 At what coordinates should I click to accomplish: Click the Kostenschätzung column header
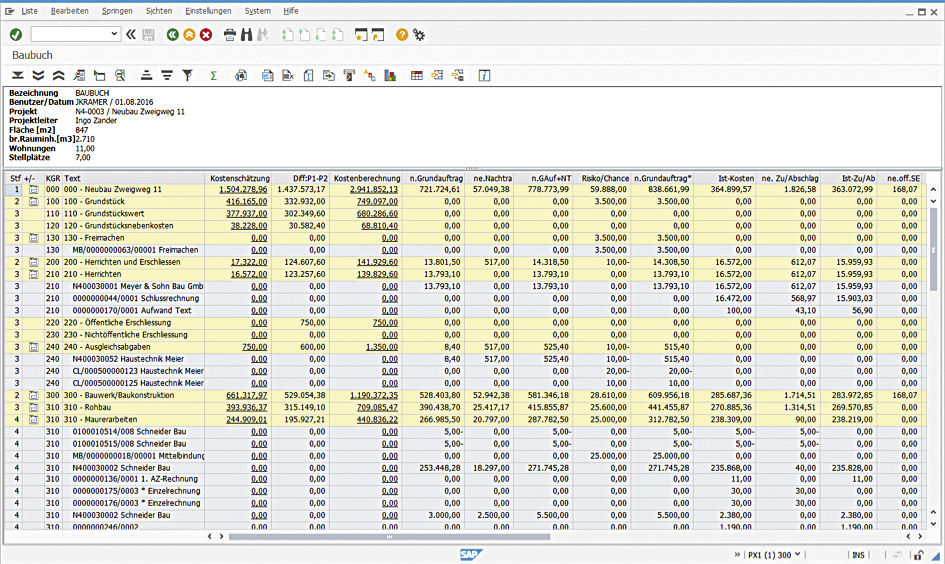pyautogui.click(x=238, y=177)
